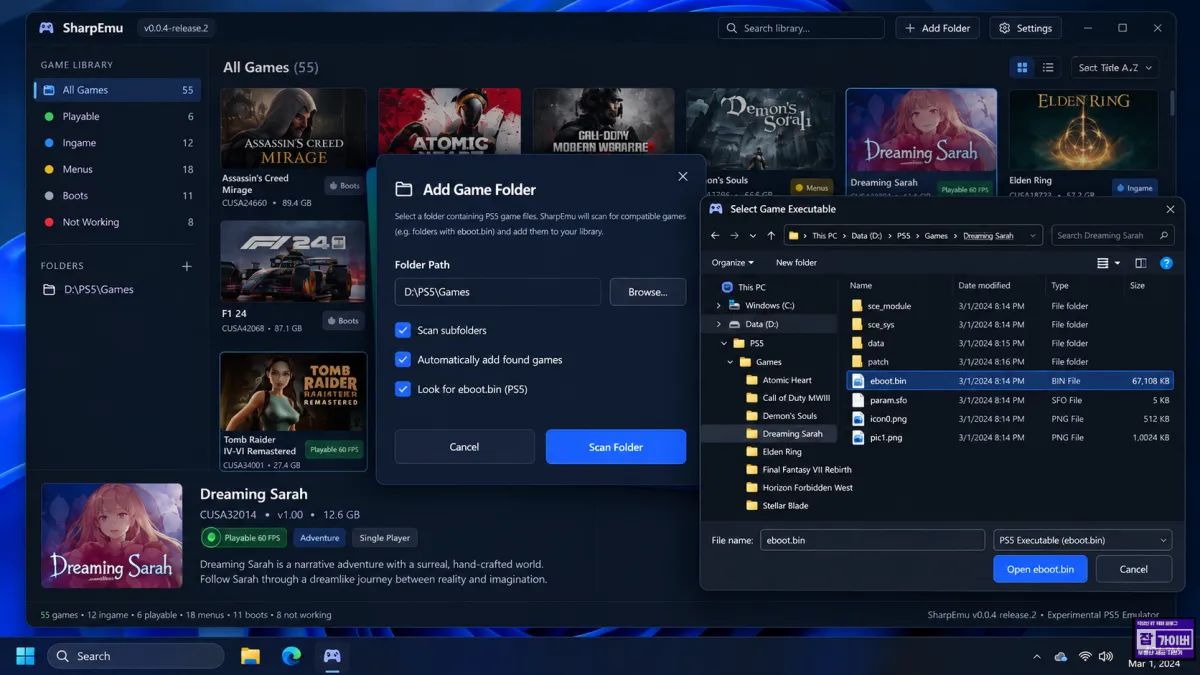Expand the address bar history dropdown
Image resolution: width=1200 pixels, height=675 pixels.
[1033, 236]
